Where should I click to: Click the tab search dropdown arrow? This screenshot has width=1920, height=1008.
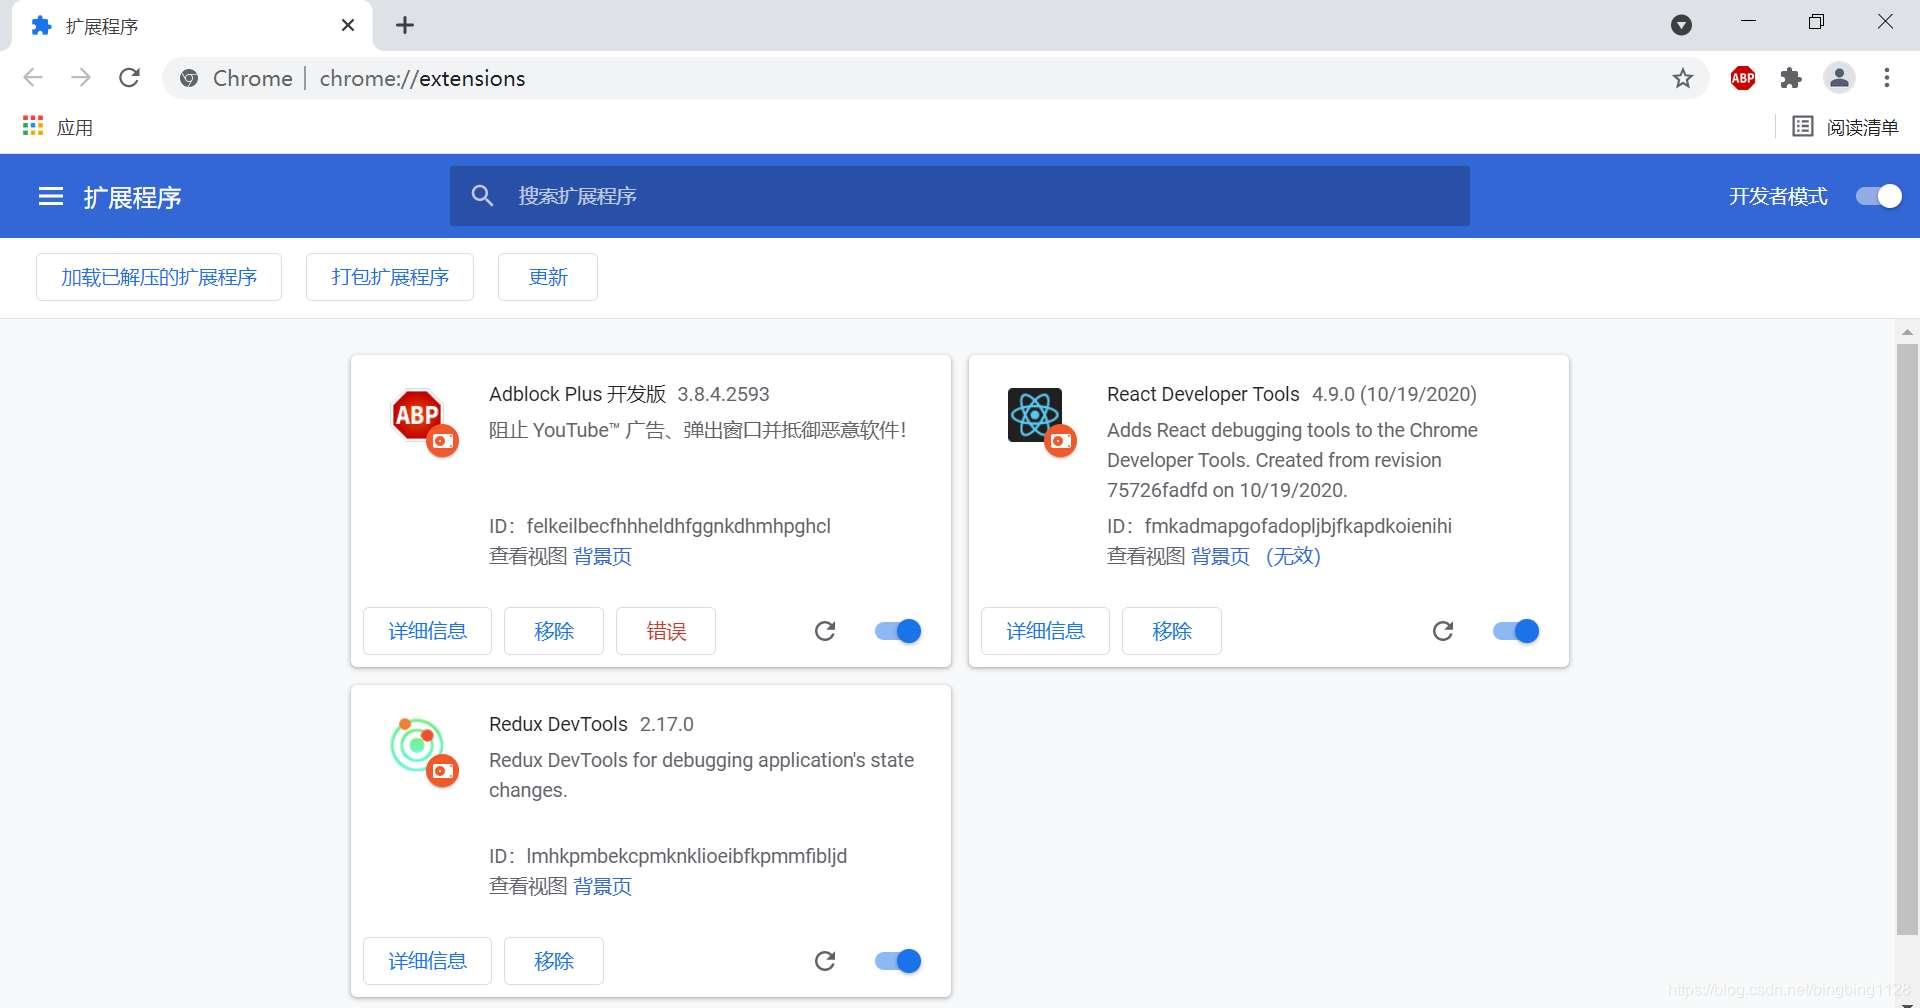pos(1682,25)
